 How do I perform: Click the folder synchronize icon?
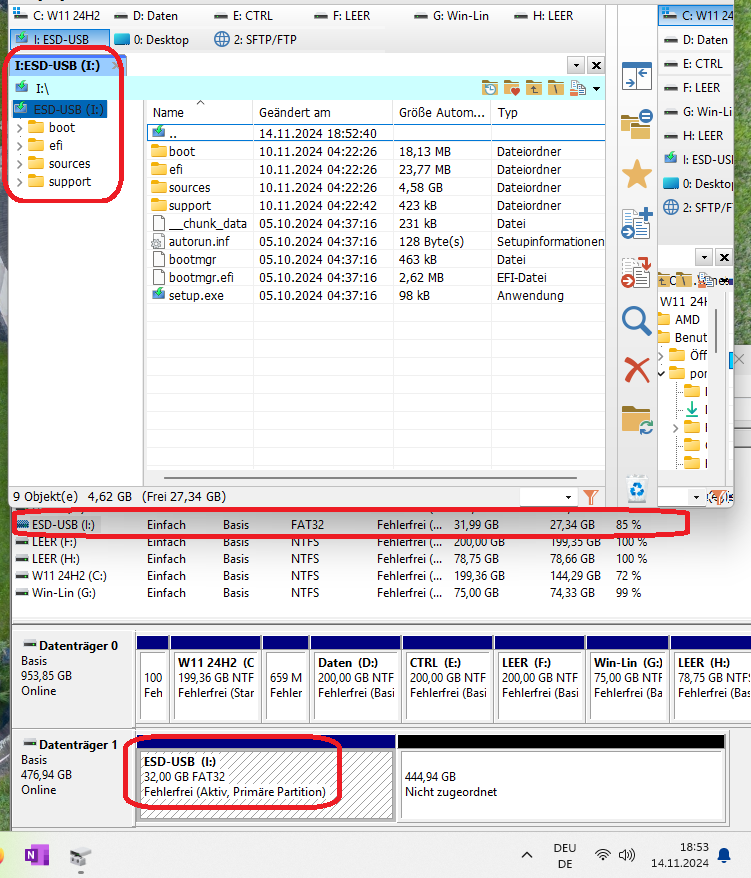pyautogui.click(x=637, y=420)
